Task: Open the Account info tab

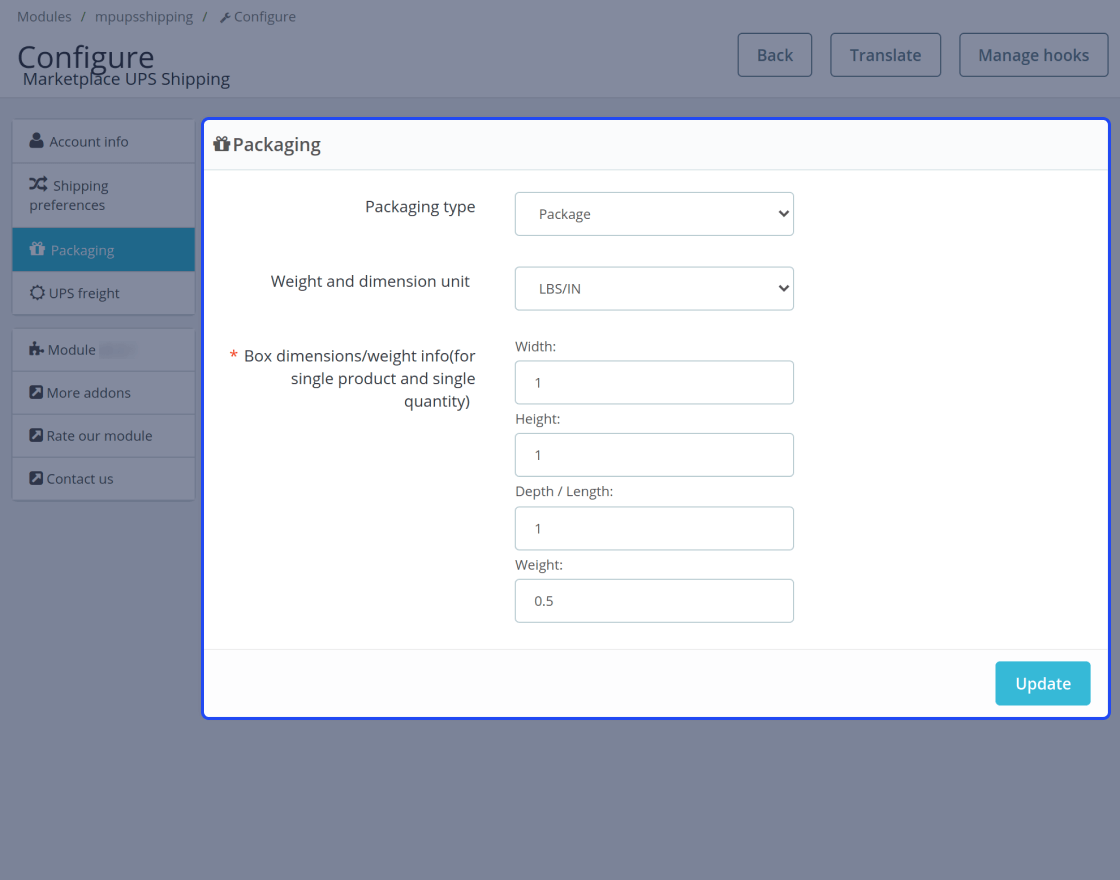Action: [104, 141]
